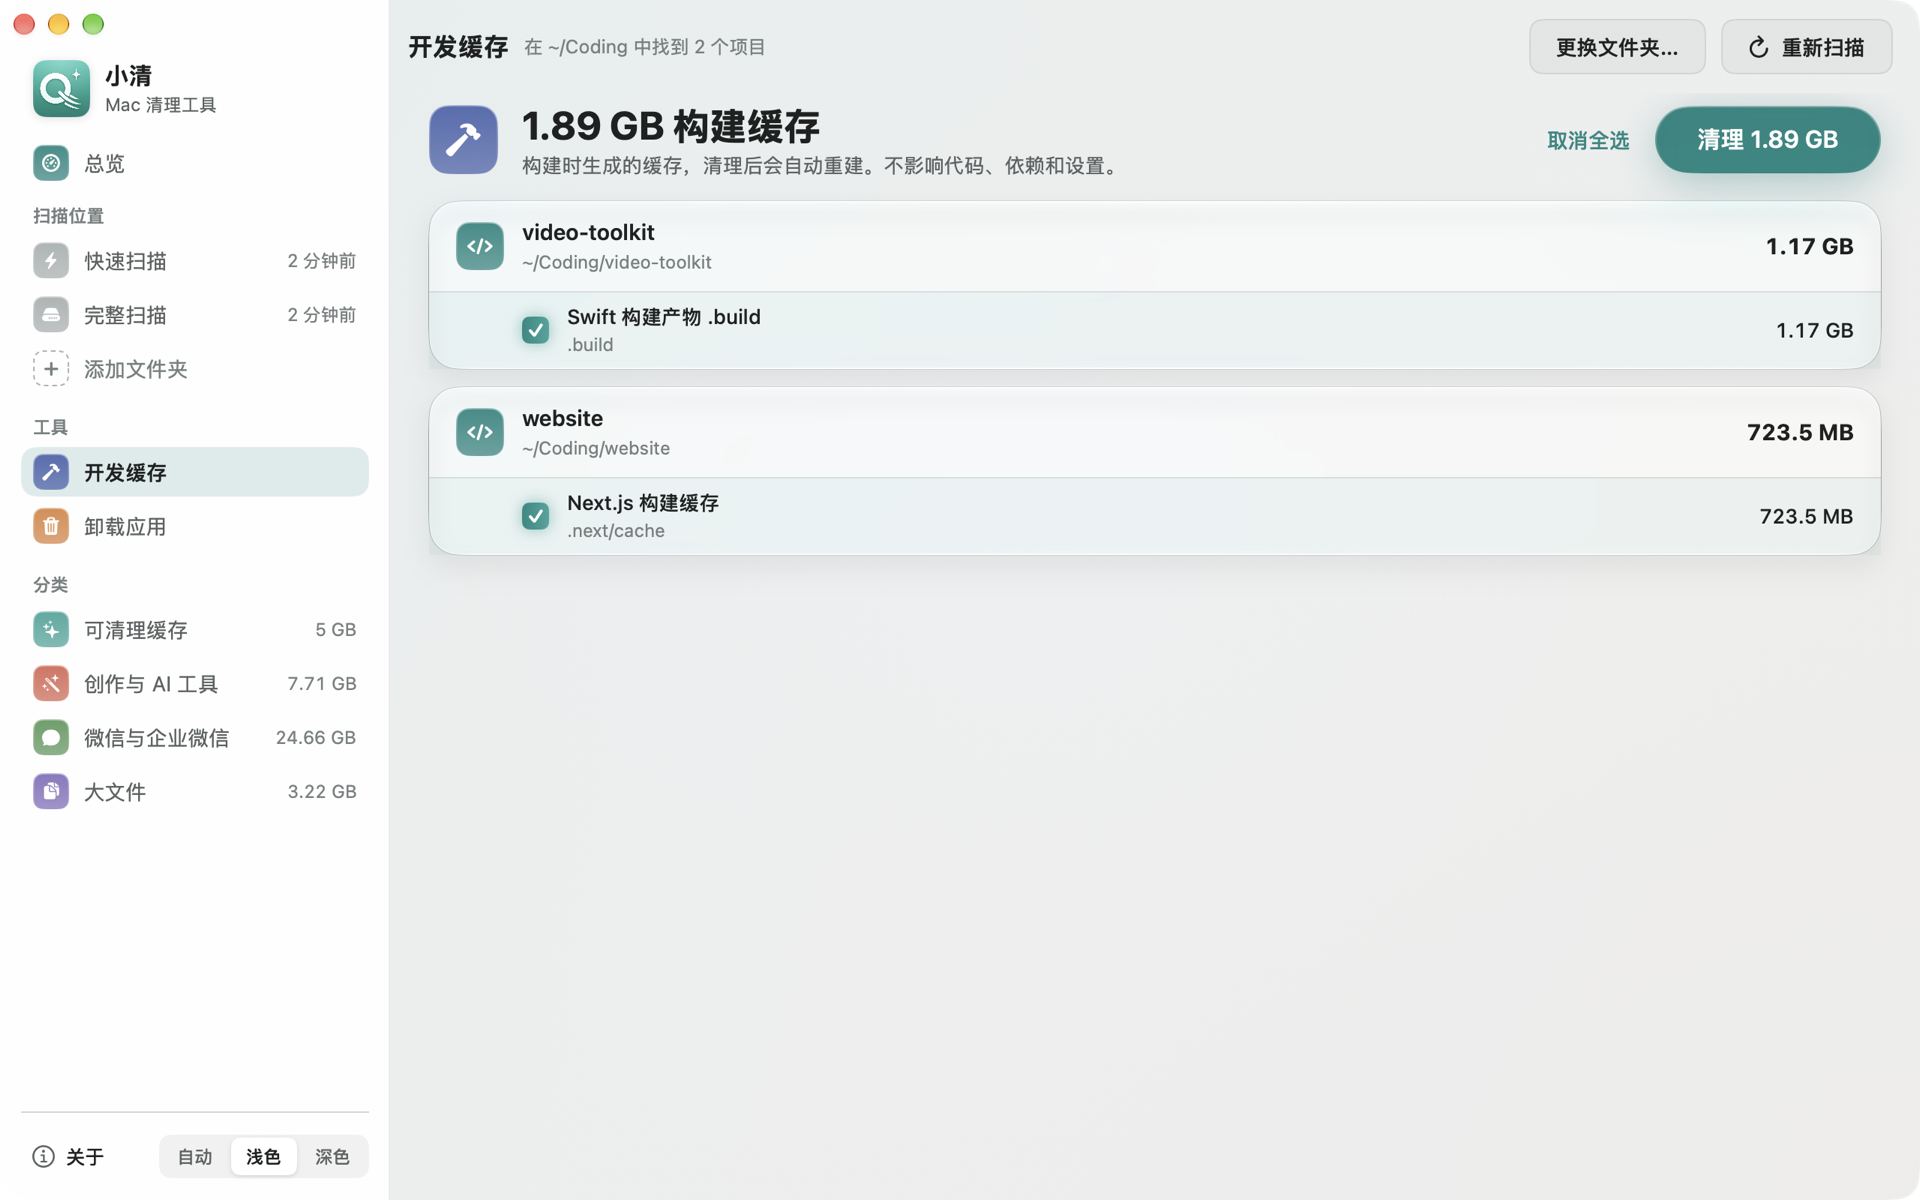
Task: Click the 卸载应用 trash icon
Action: pyautogui.click(x=51, y=526)
